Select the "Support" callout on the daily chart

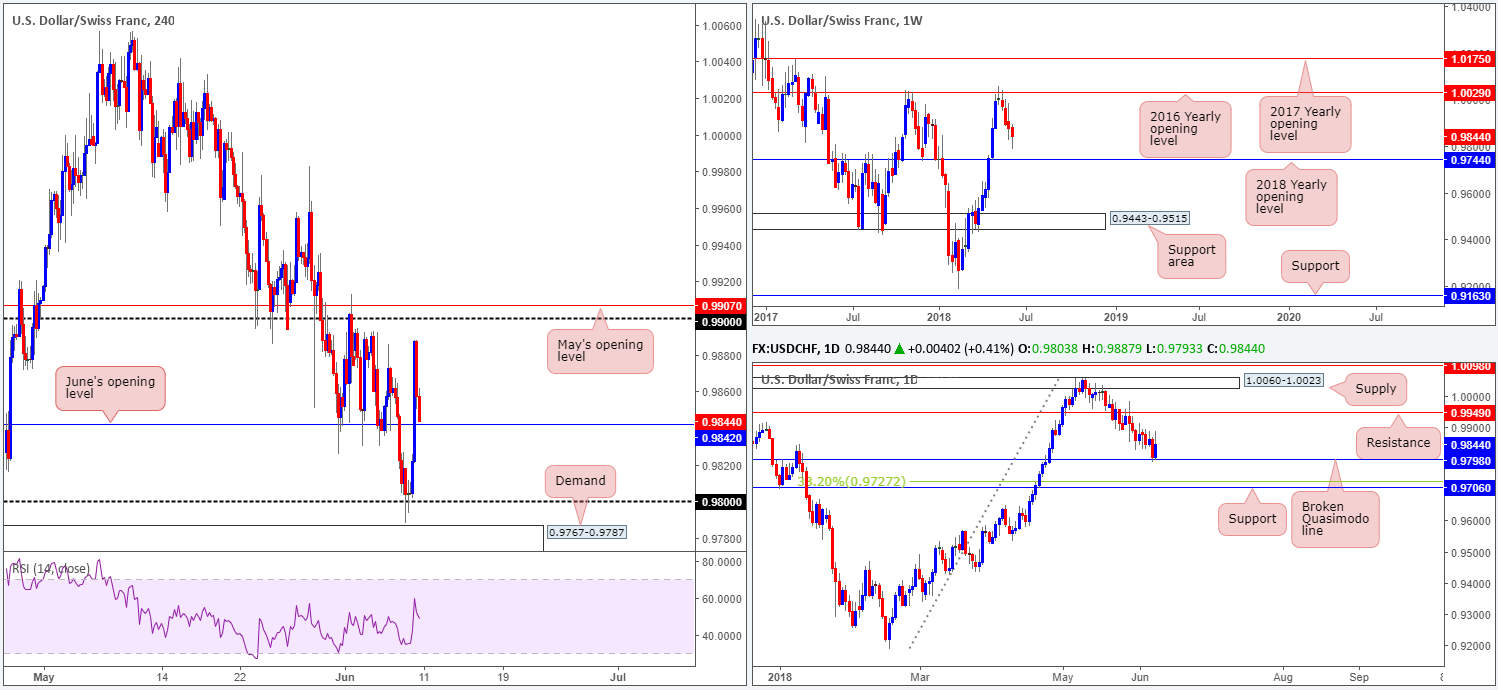(1252, 518)
